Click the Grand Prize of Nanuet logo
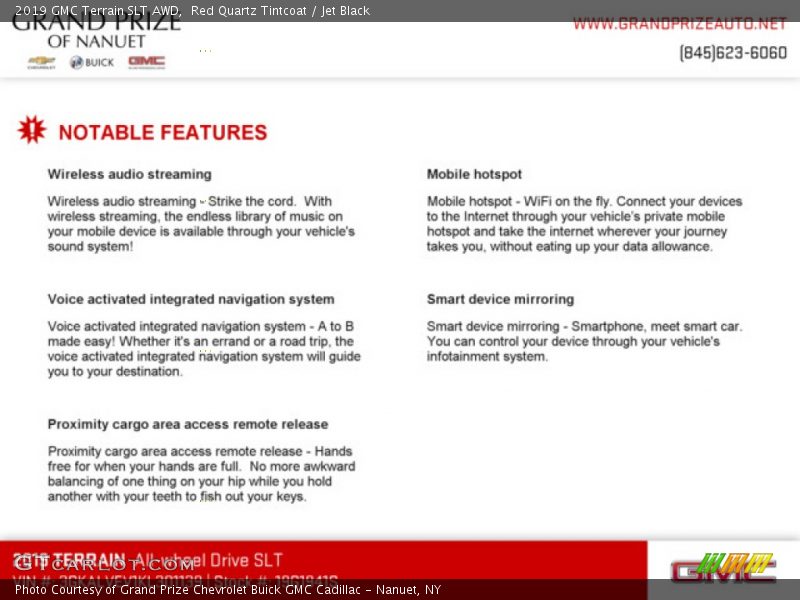Screen dimensions: 800x600 click(96, 32)
